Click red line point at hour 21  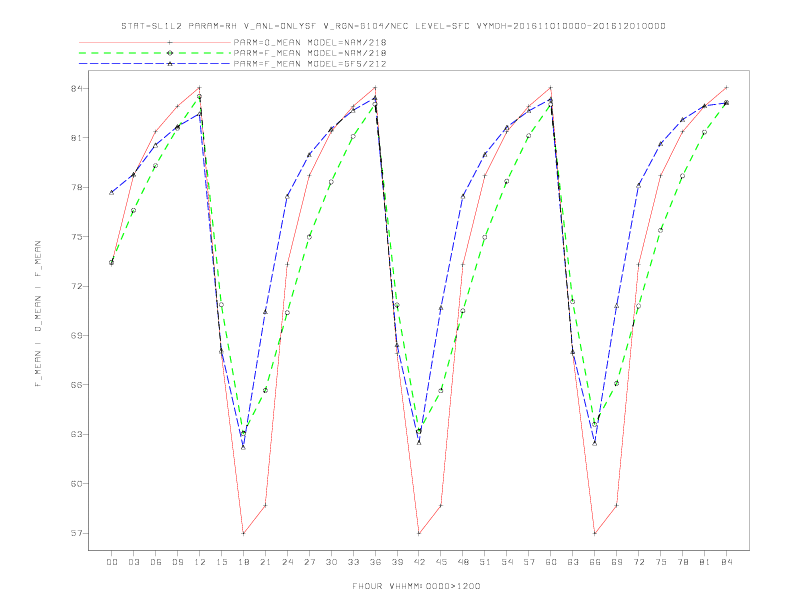pyautogui.click(x=265, y=505)
